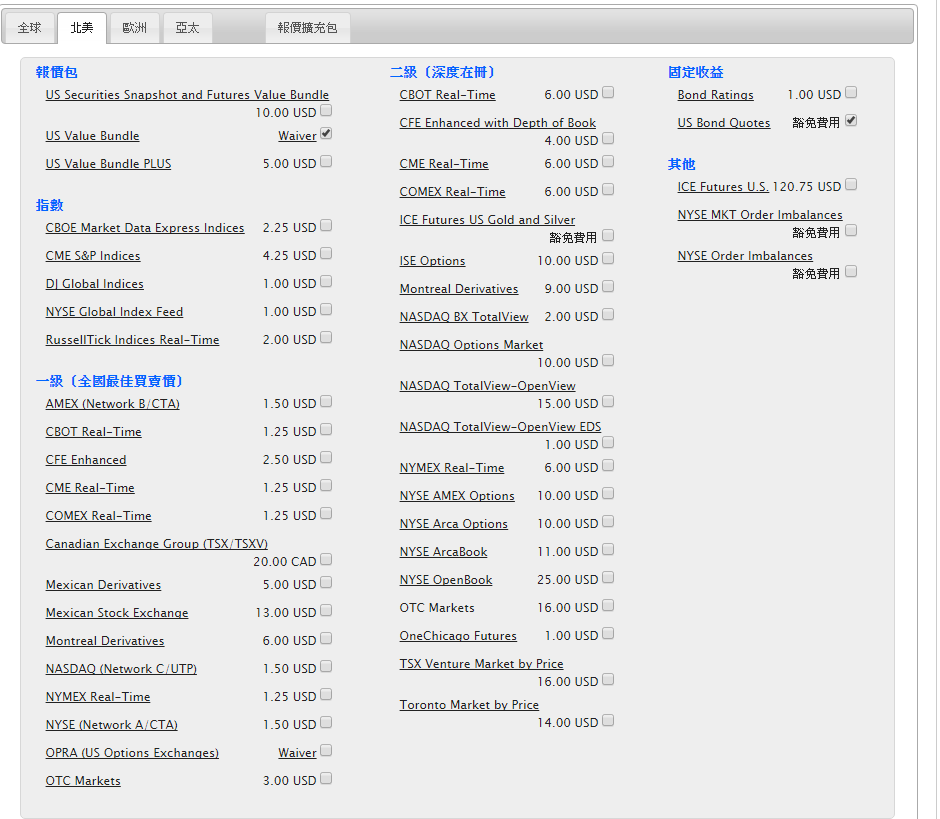The height and width of the screenshot is (819, 940).
Task: Open the CME S&P Indices link
Action: click(x=93, y=256)
